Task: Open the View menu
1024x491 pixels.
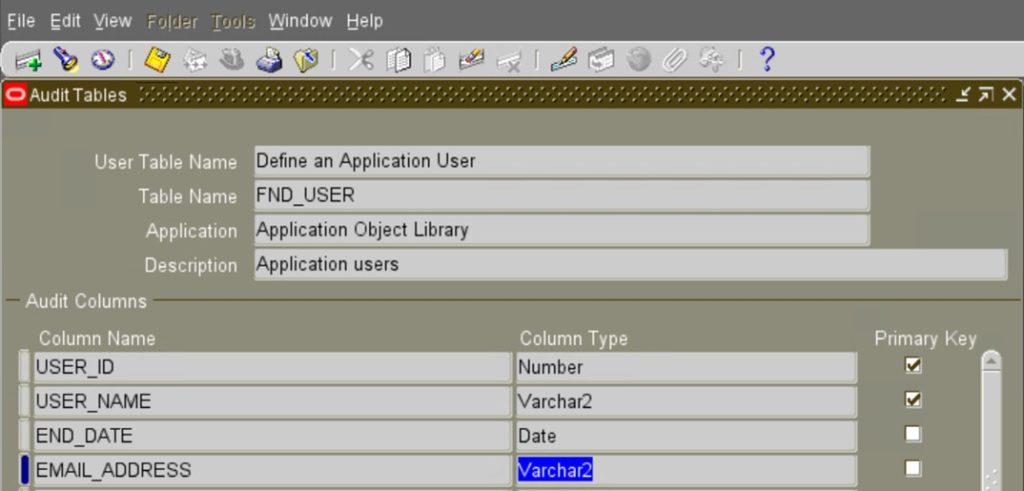Action: point(113,20)
